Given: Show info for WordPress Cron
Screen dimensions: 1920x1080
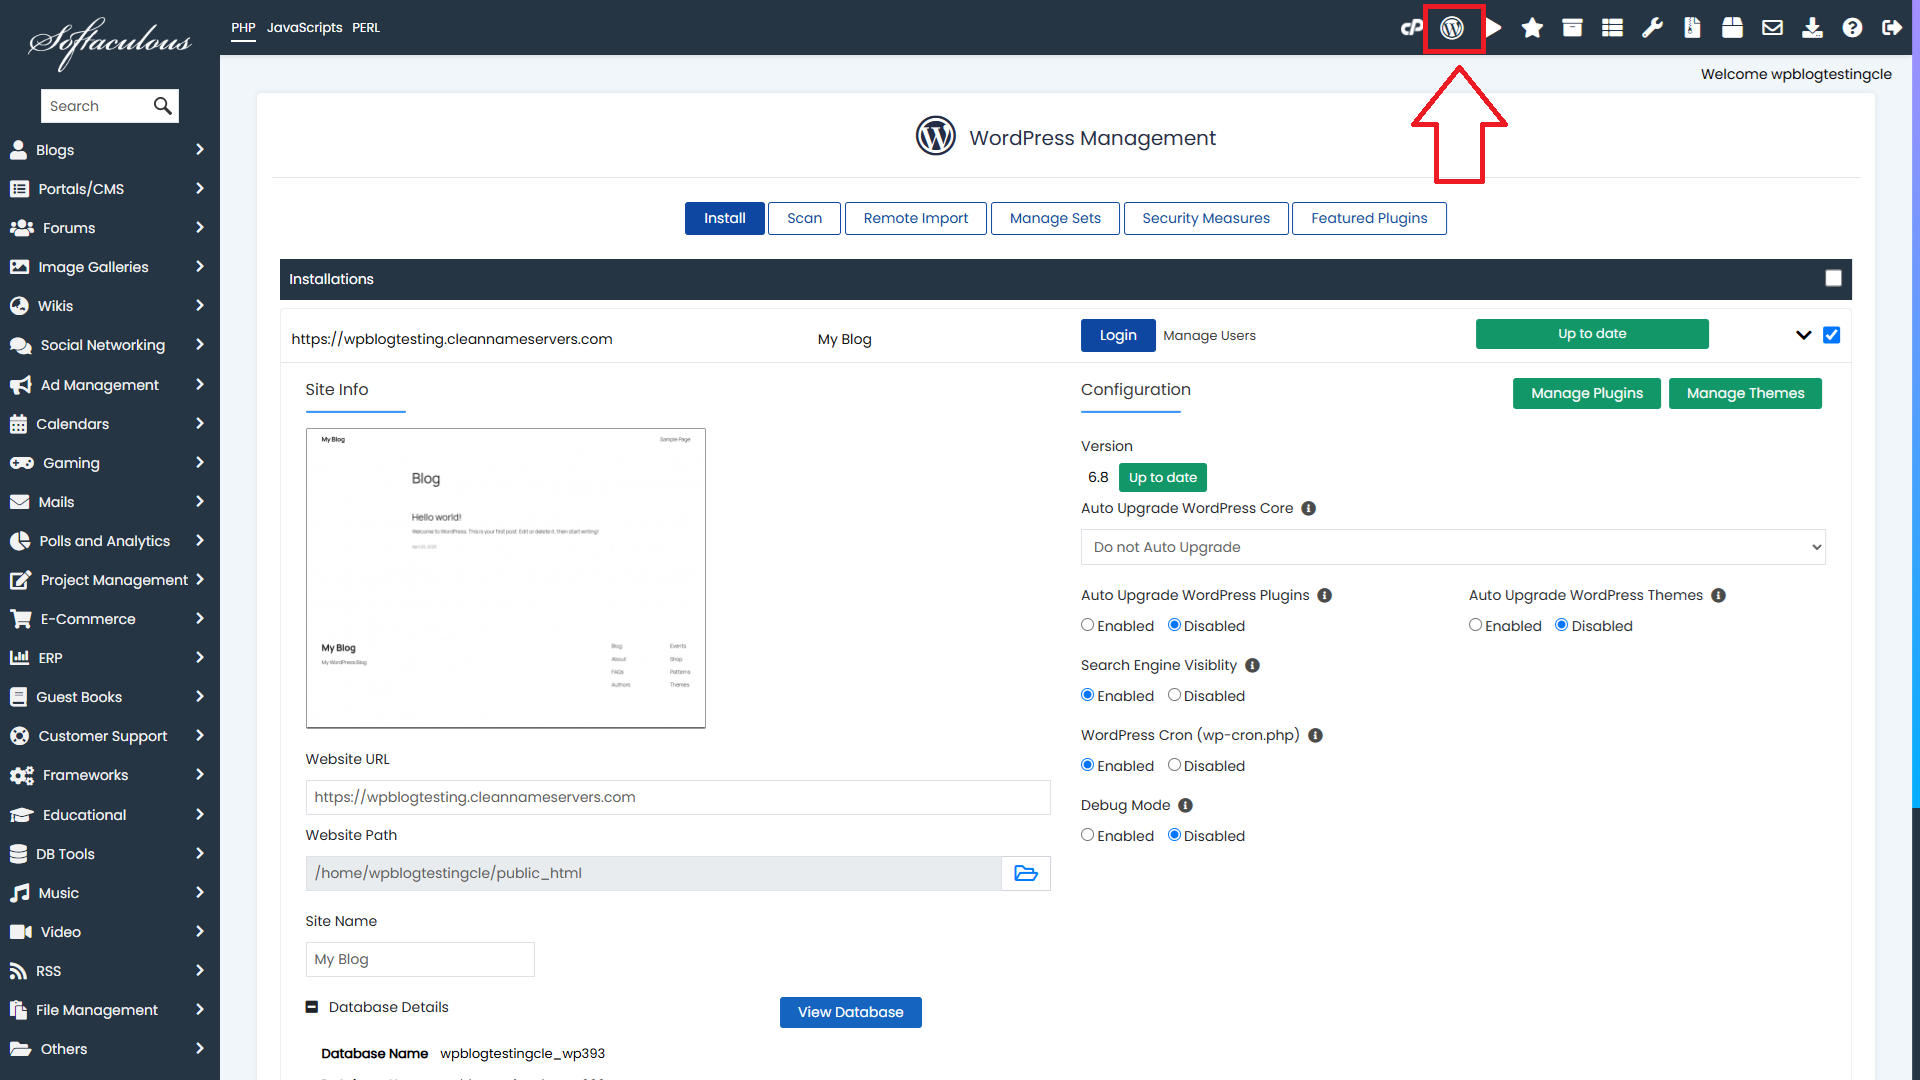Looking at the screenshot, I should tap(1315, 736).
